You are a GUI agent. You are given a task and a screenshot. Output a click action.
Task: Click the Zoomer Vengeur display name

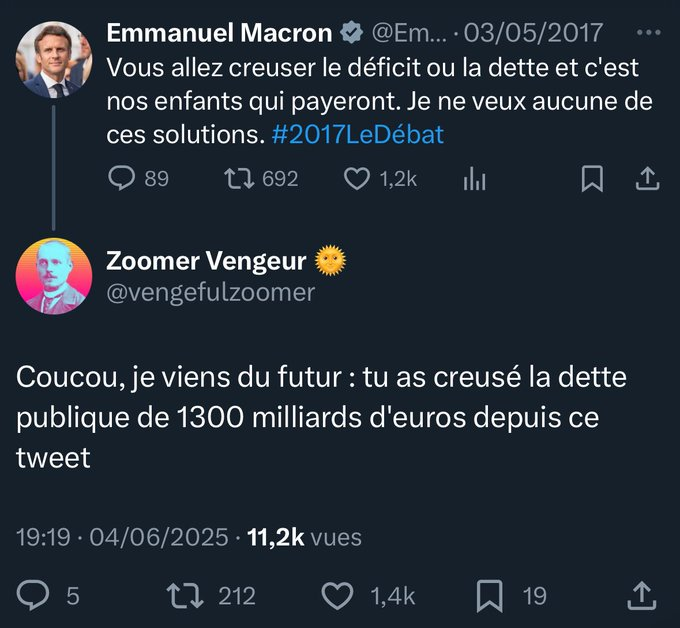pyautogui.click(x=206, y=261)
